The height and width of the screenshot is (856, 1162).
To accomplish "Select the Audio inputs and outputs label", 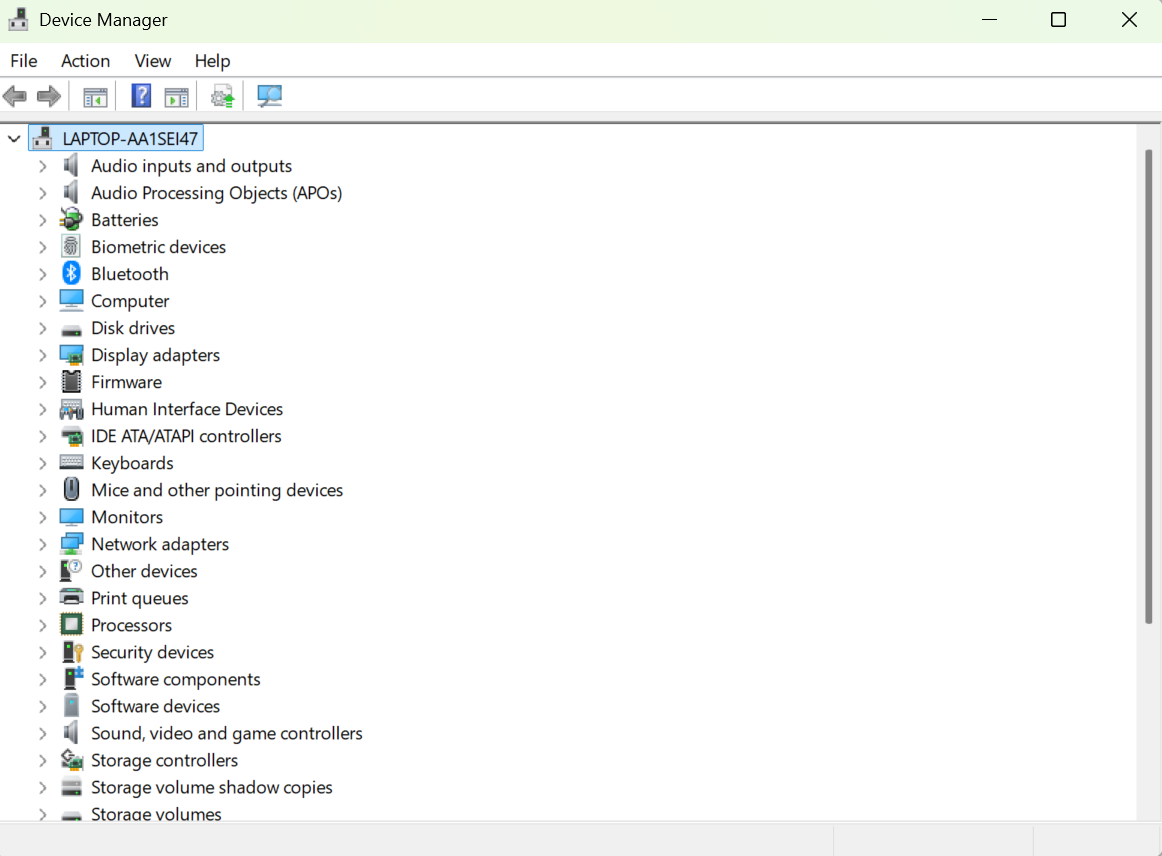I will click(x=191, y=166).
